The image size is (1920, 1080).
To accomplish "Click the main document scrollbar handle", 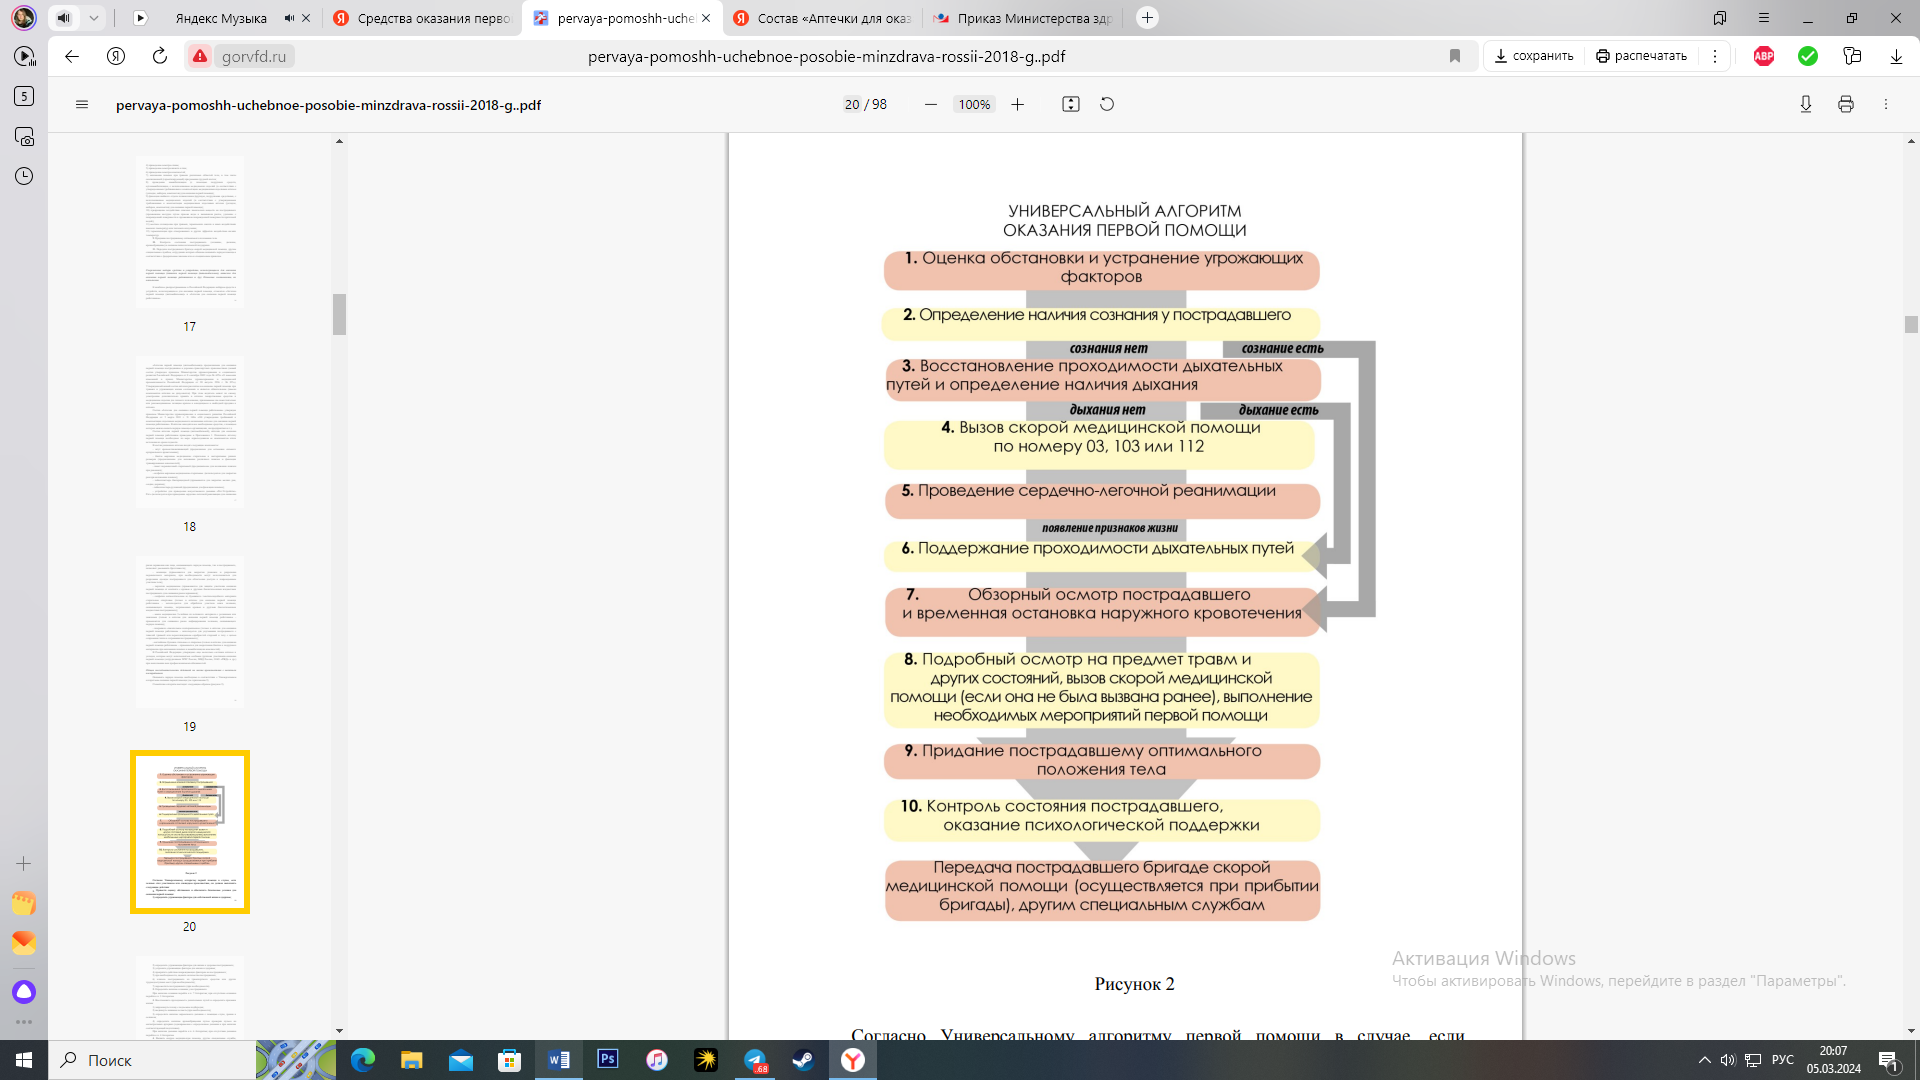I will [x=1912, y=324].
